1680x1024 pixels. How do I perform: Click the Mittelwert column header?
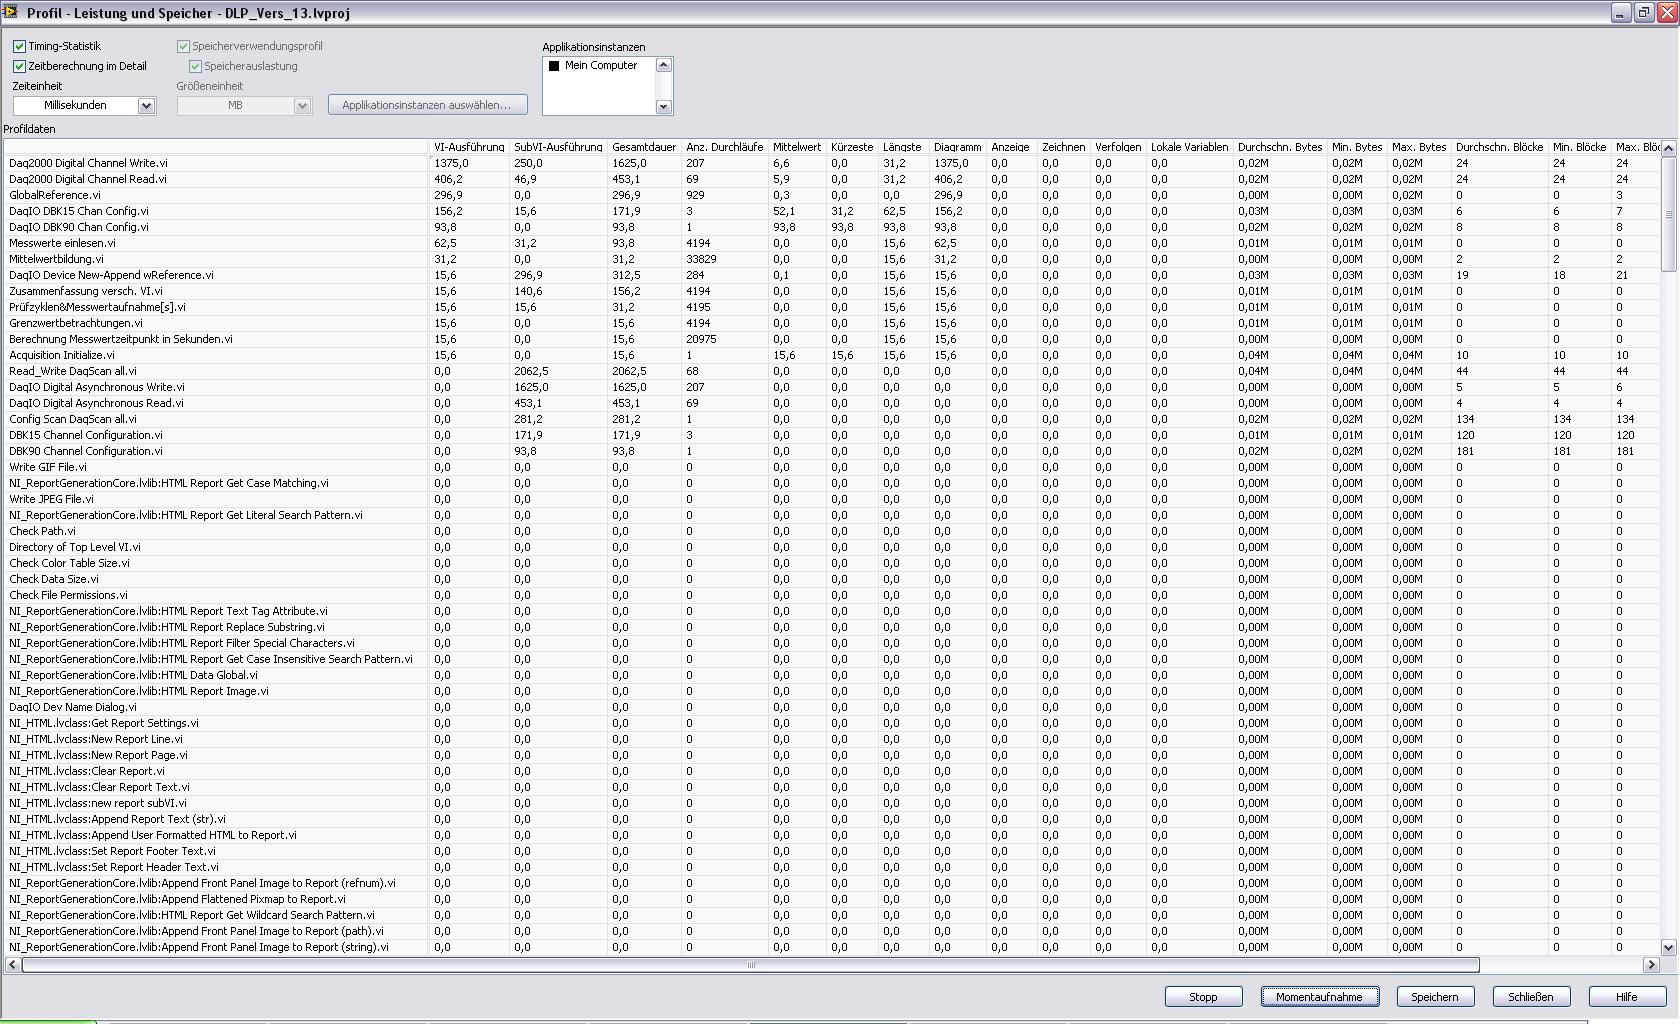797,147
